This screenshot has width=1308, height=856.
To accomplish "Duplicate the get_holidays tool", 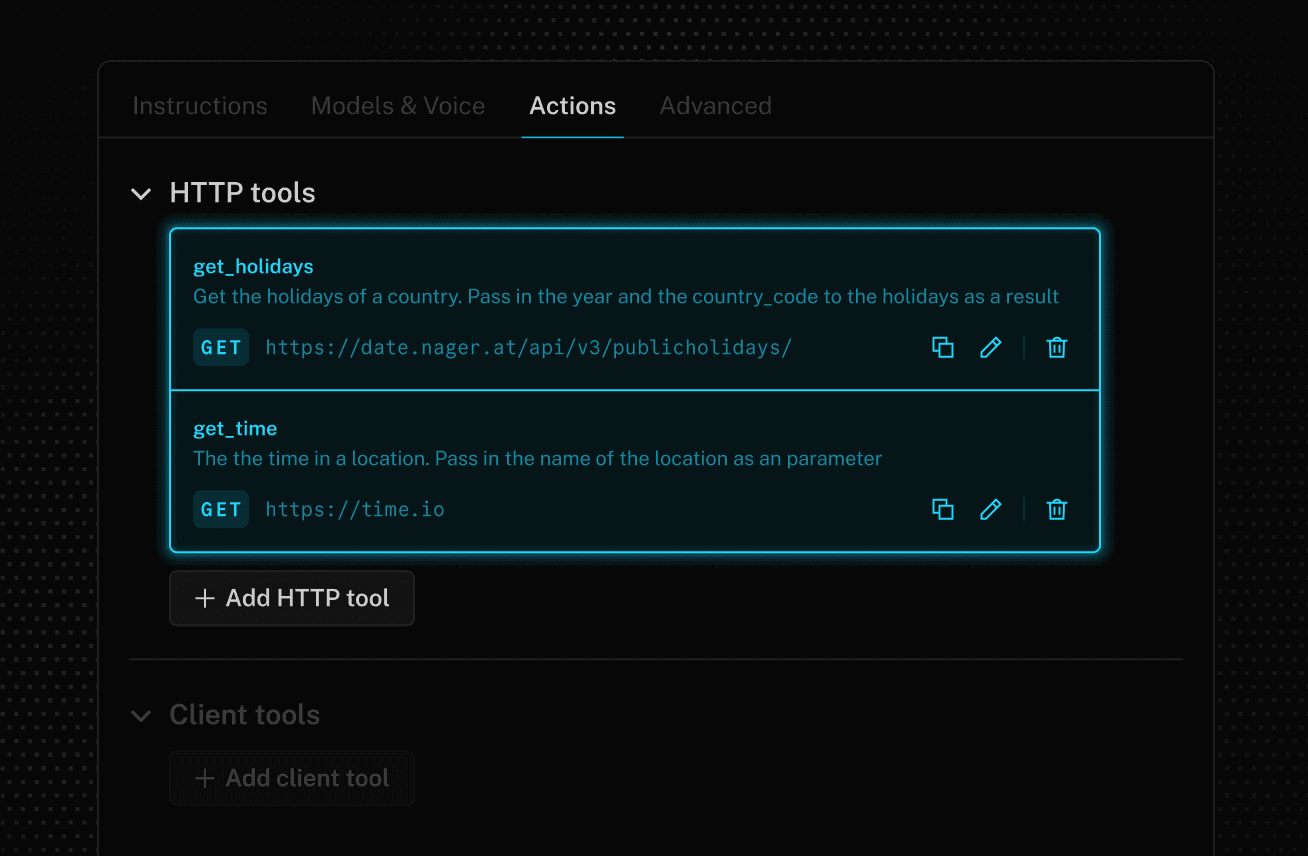I will pos(942,347).
